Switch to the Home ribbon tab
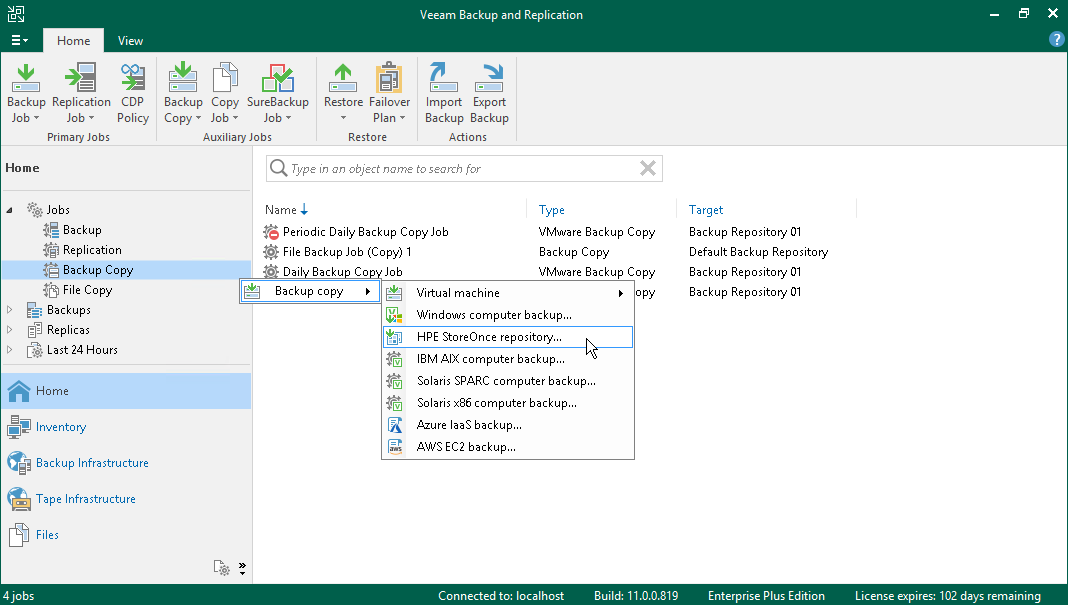 tap(74, 40)
